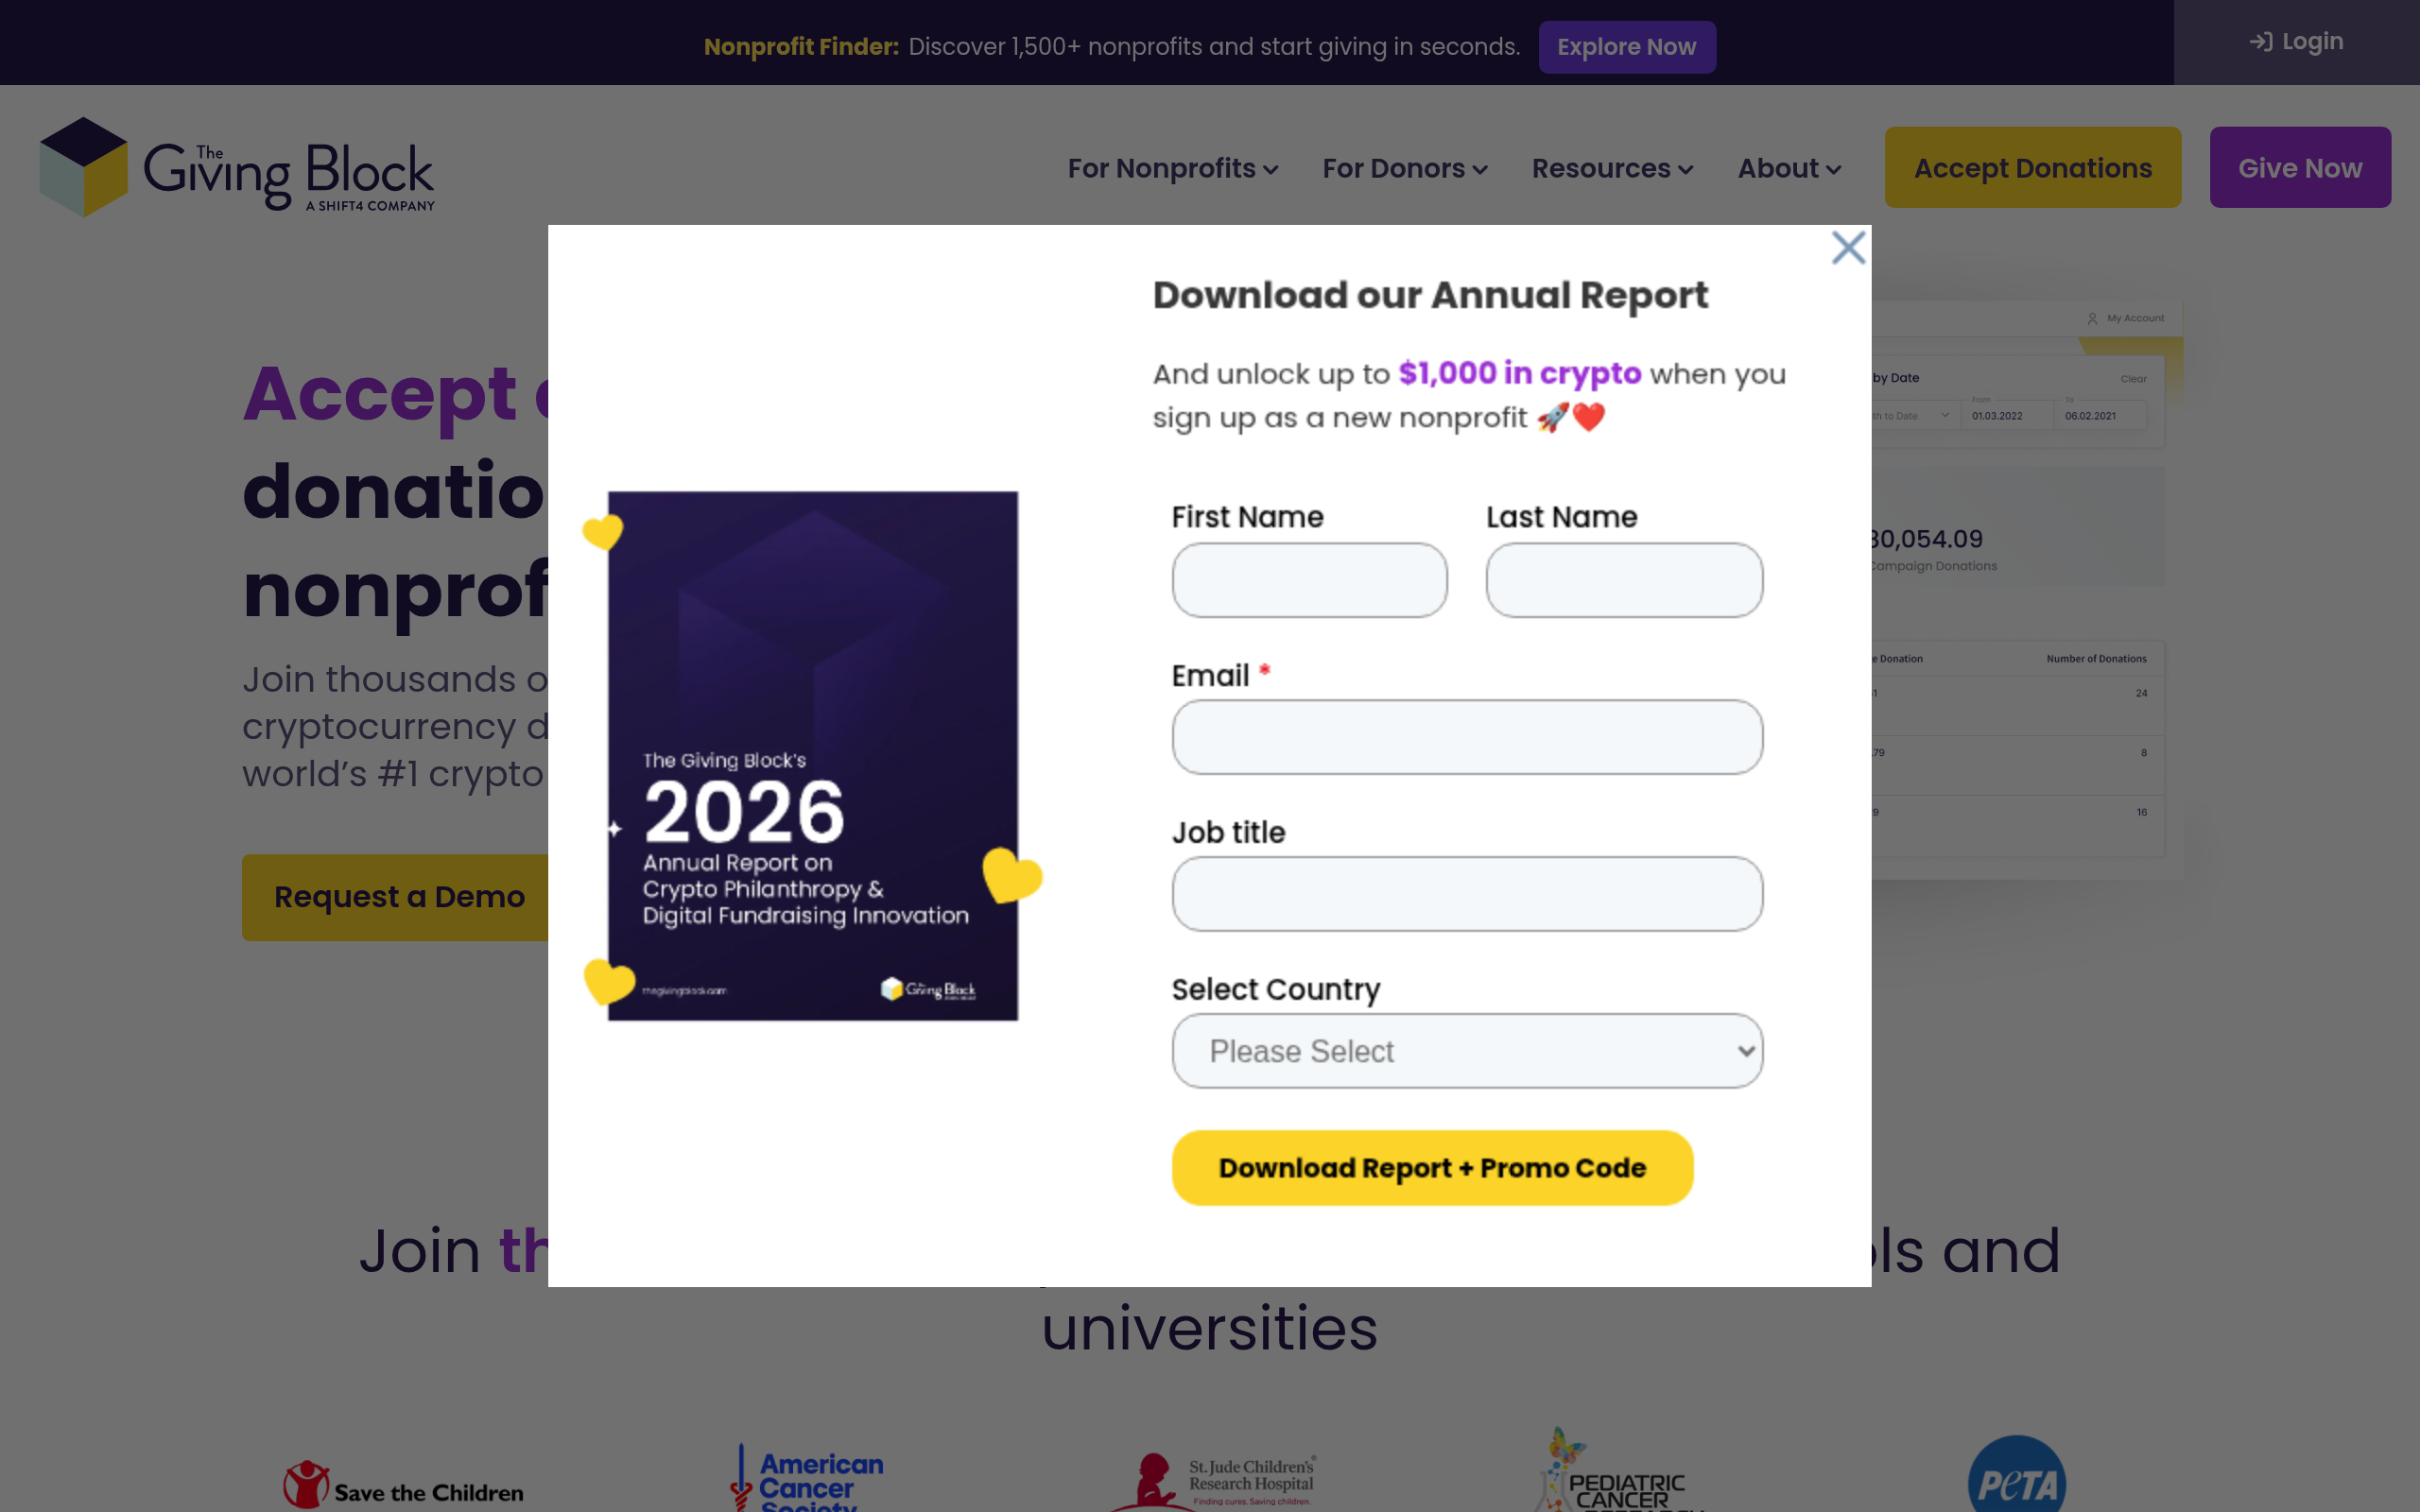Click Download Report + Promo Code
This screenshot has width=2420, height=1512.
1432,1168
